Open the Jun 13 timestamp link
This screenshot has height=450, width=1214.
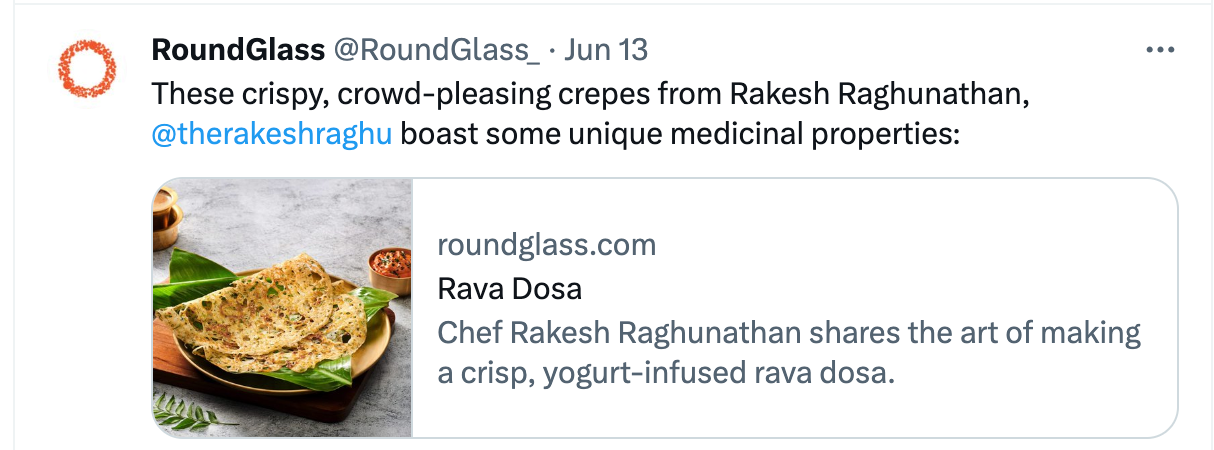coord(606,49)
